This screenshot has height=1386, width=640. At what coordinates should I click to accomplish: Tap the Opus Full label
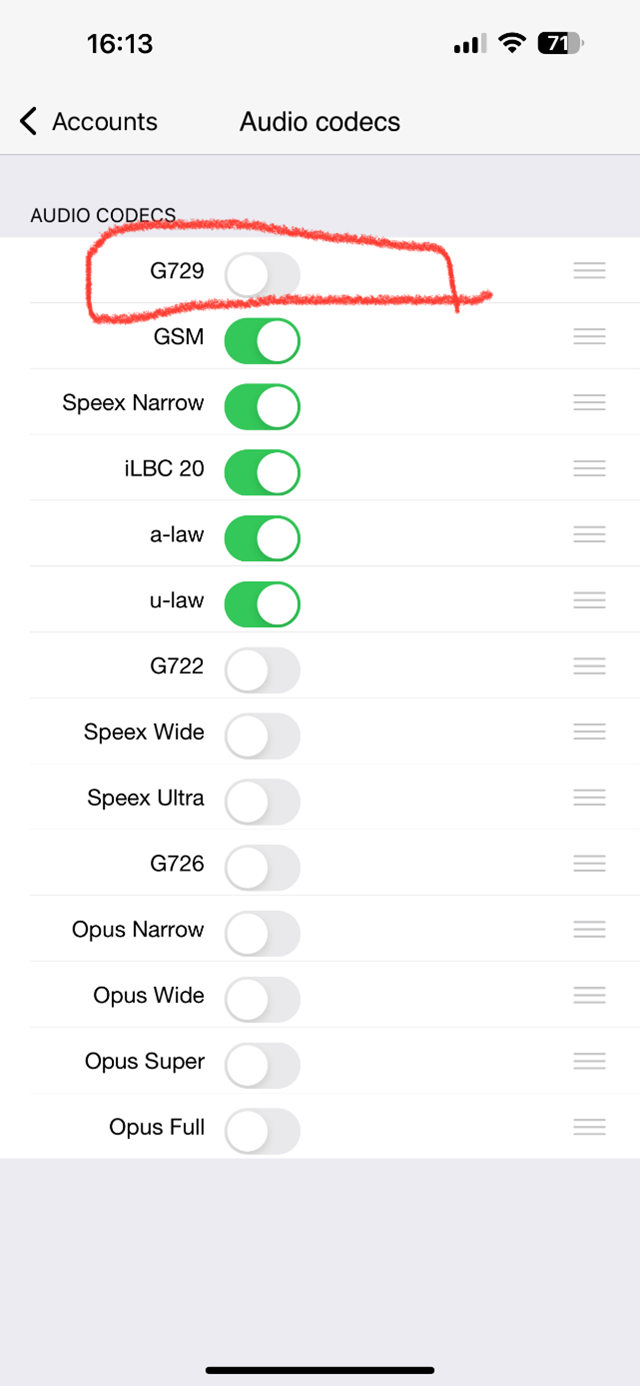(157, 1127)
